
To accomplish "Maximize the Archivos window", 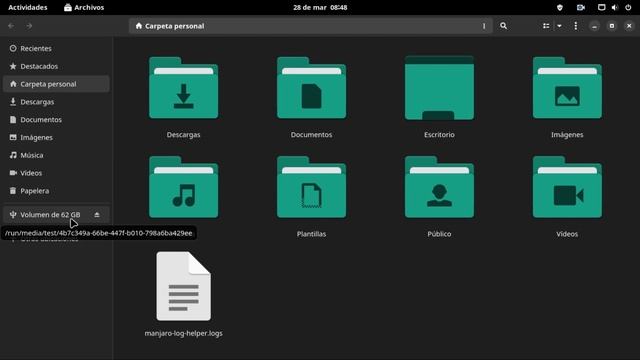I will 611,26.
